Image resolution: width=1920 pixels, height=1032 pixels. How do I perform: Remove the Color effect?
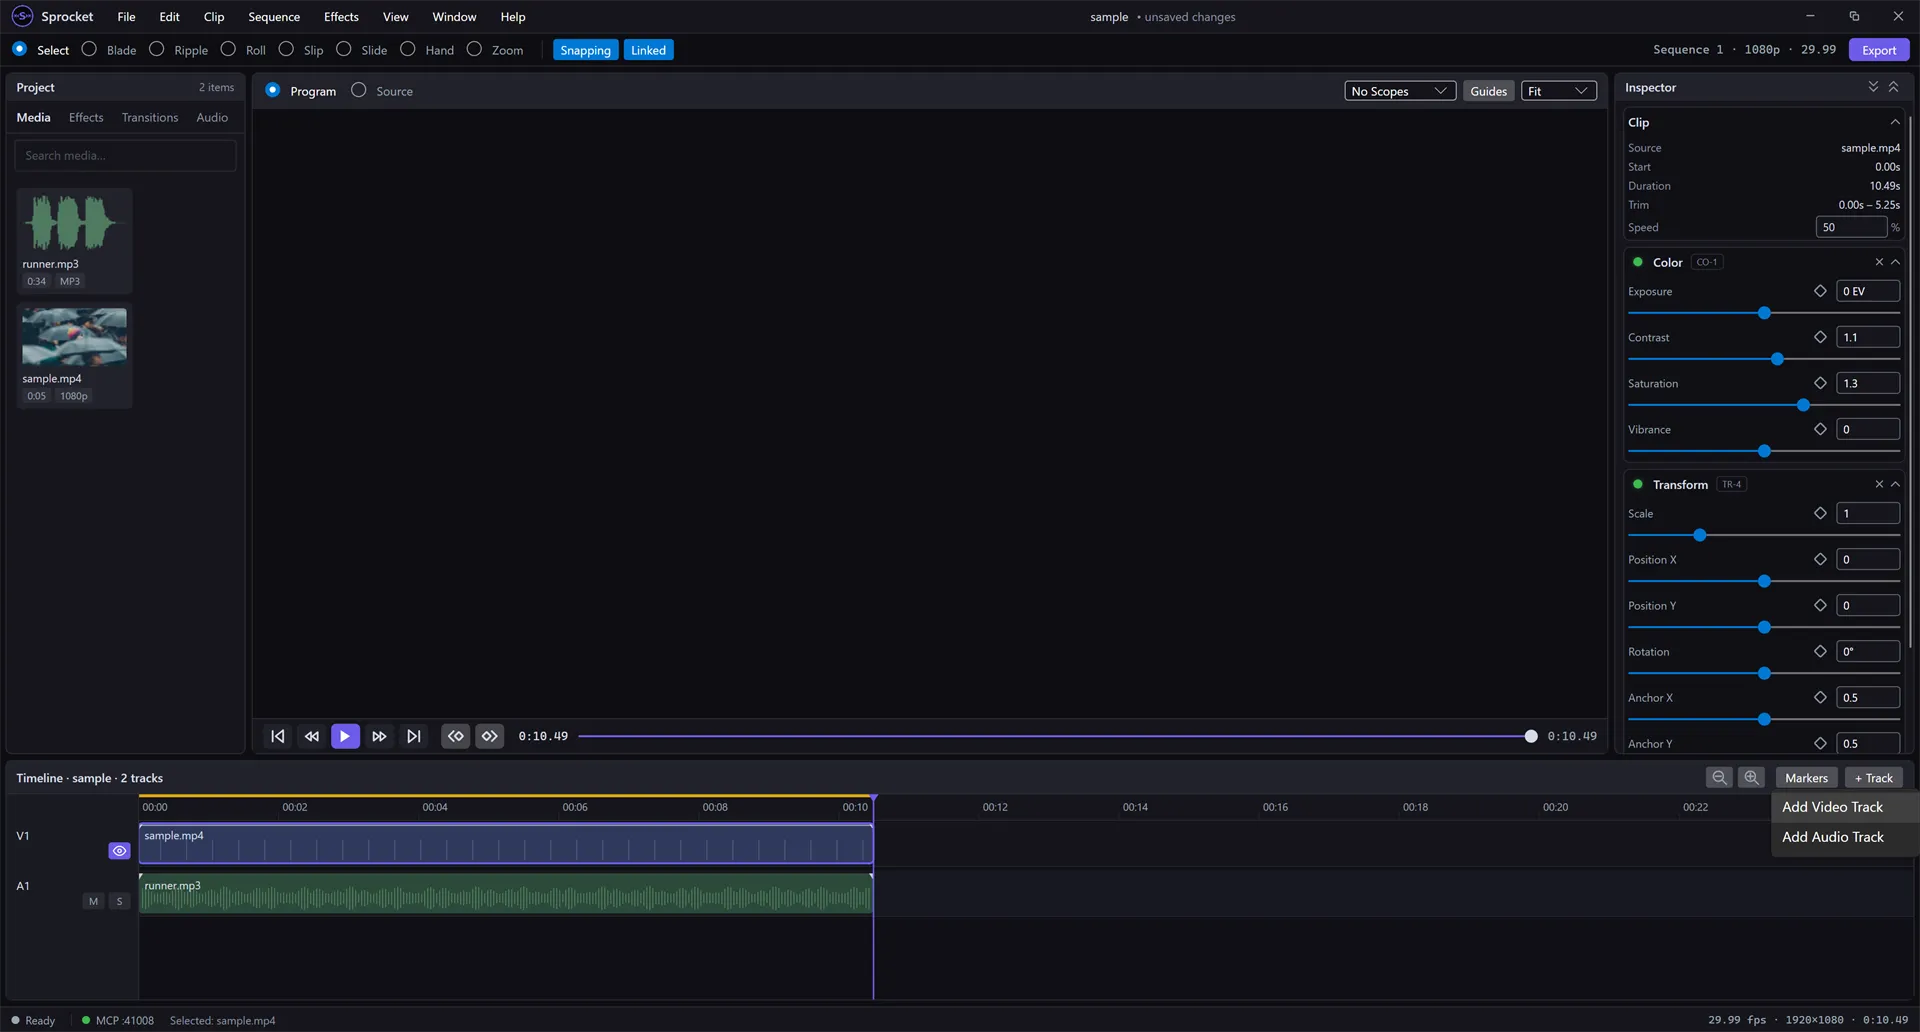point(1879,262)
